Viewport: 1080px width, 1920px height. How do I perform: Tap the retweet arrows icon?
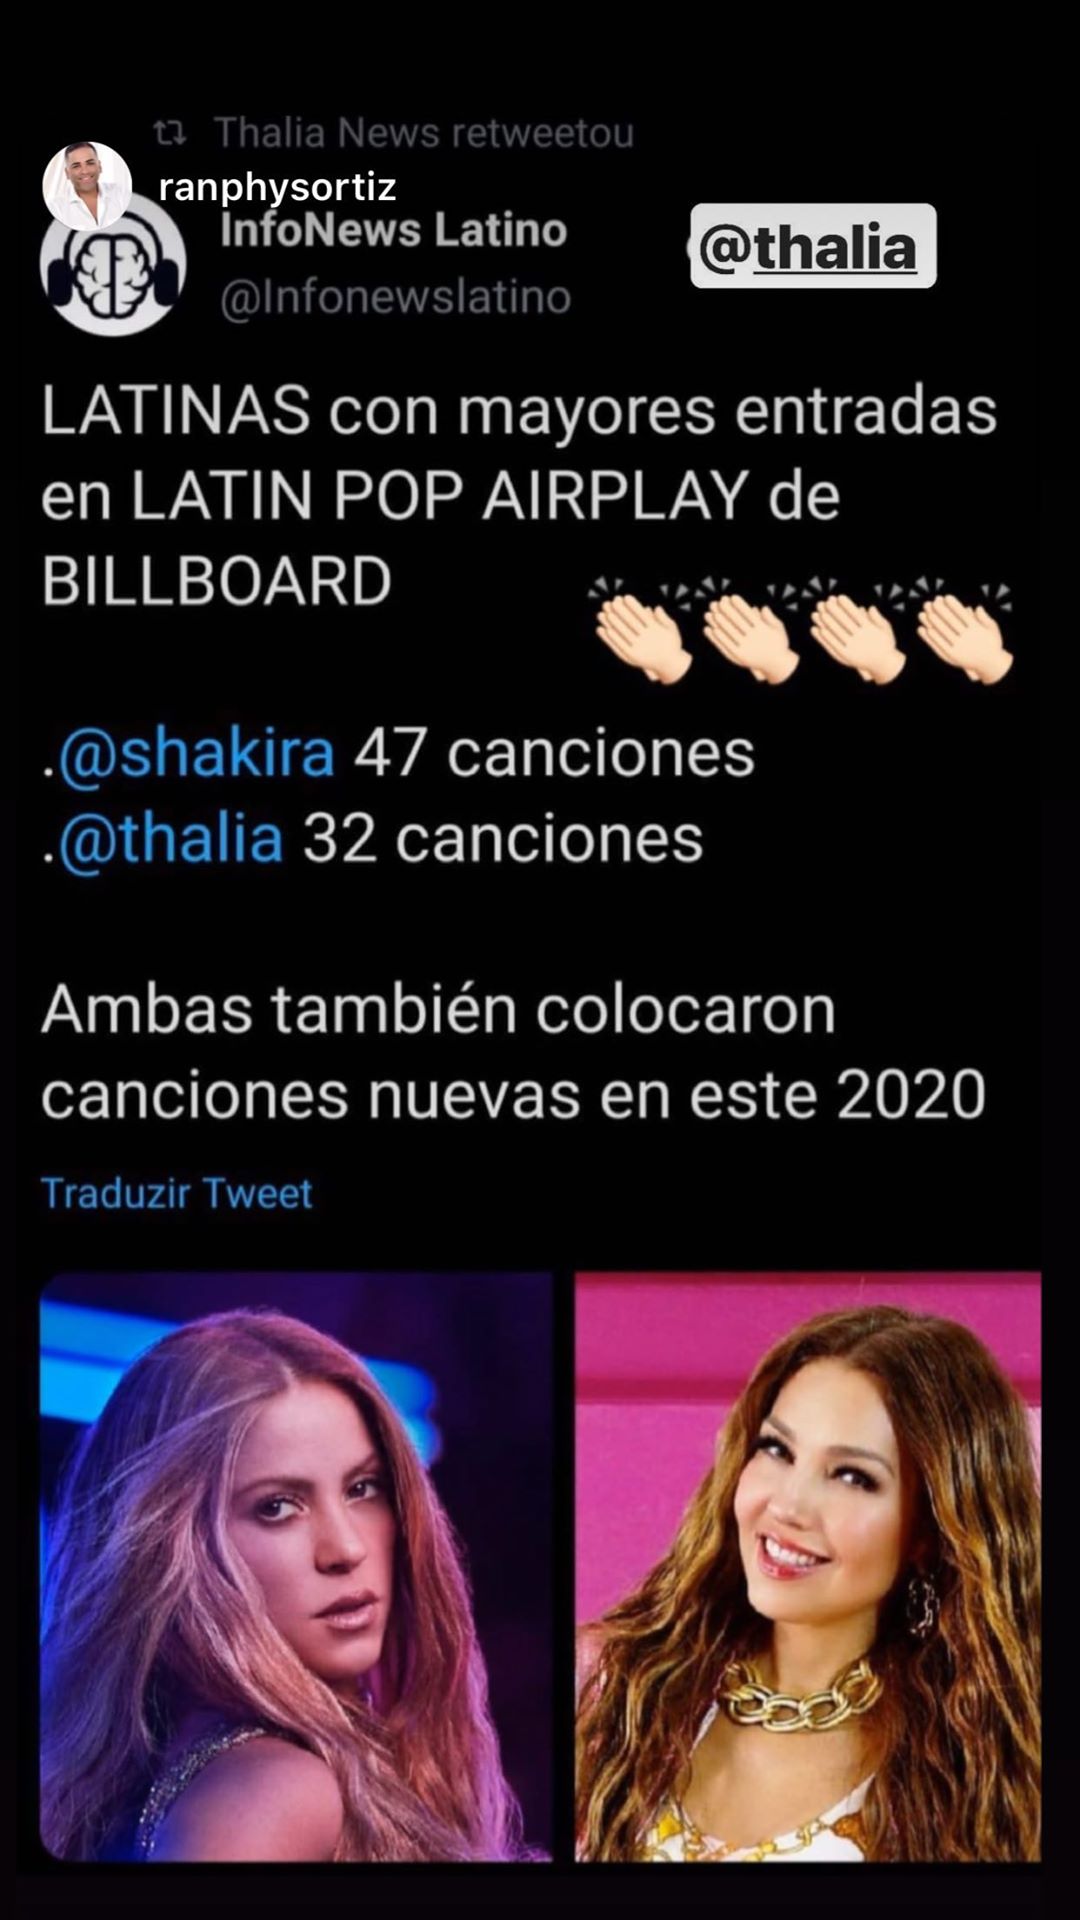(170, 132)
